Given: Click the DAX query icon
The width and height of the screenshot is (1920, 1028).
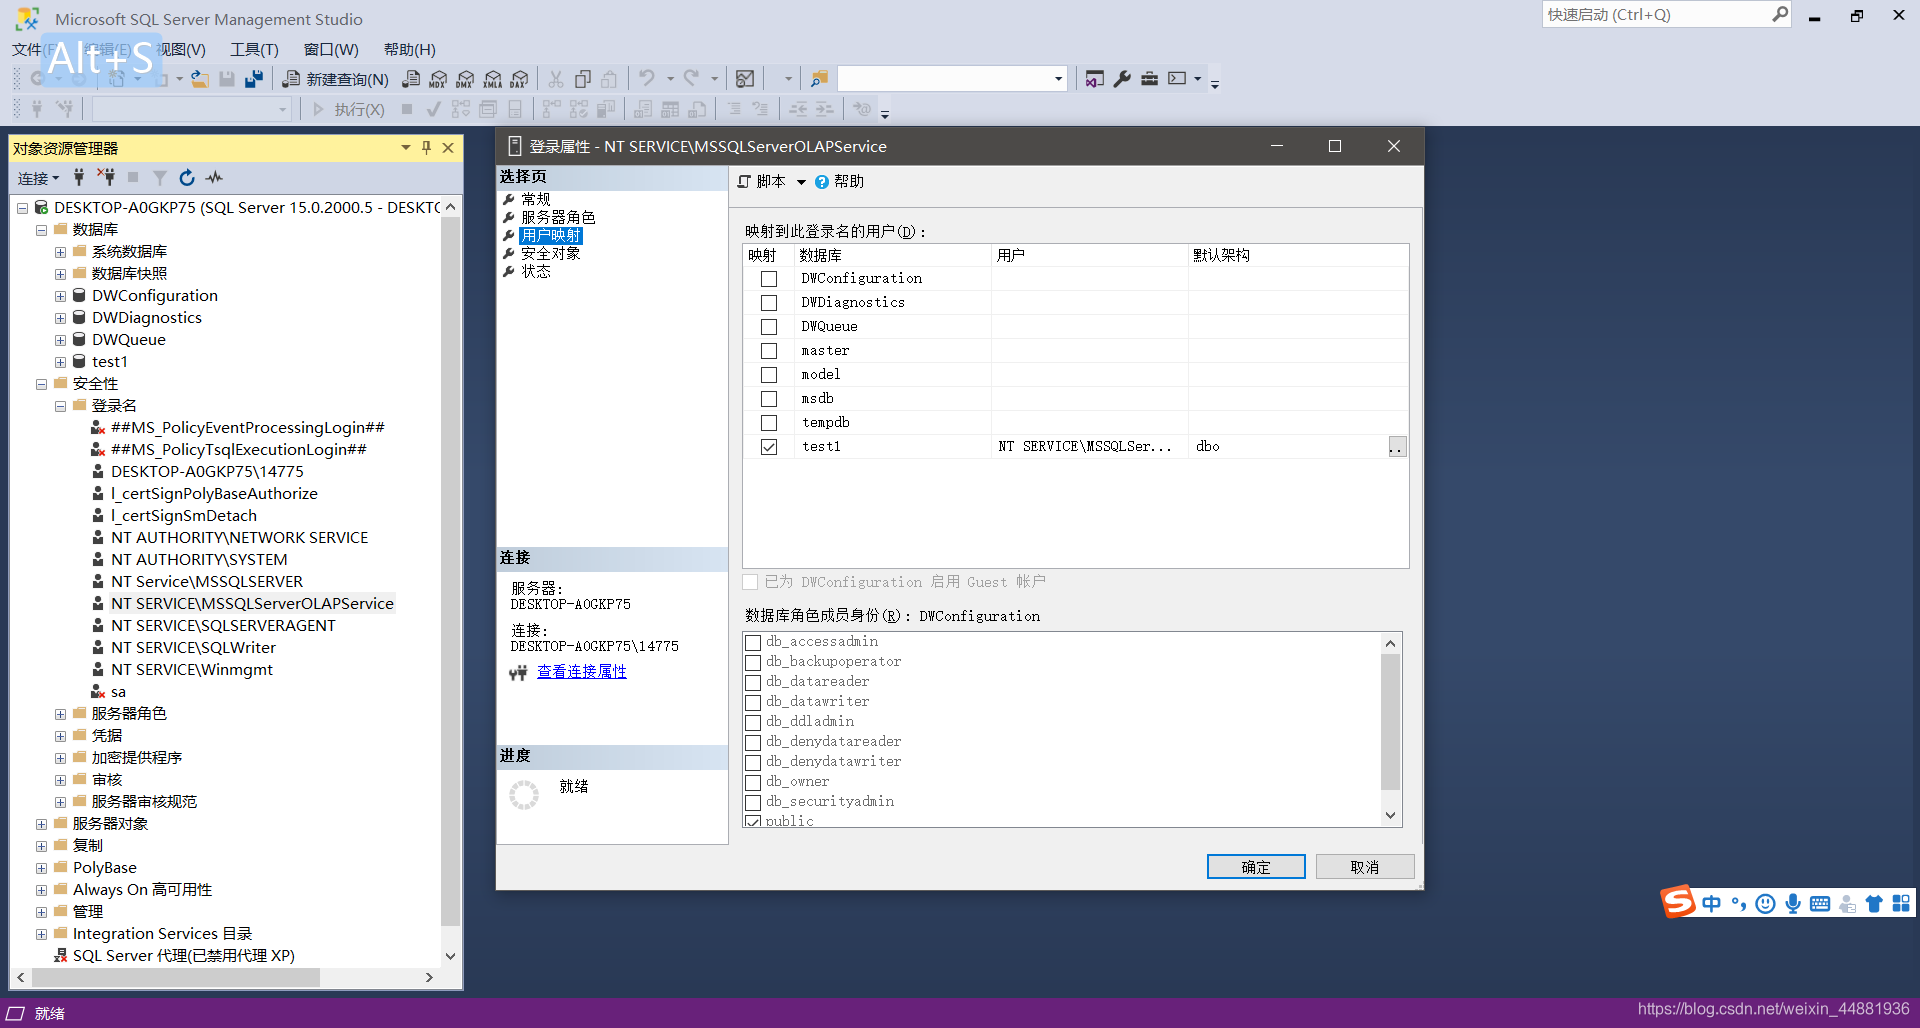Looking at the screenshot, I should click(519, 79).
